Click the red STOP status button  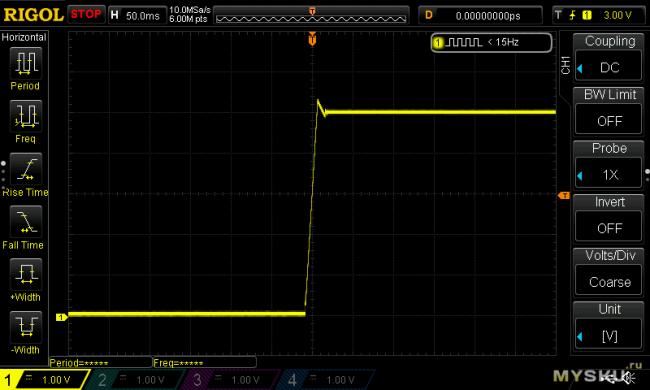point(86,15)
